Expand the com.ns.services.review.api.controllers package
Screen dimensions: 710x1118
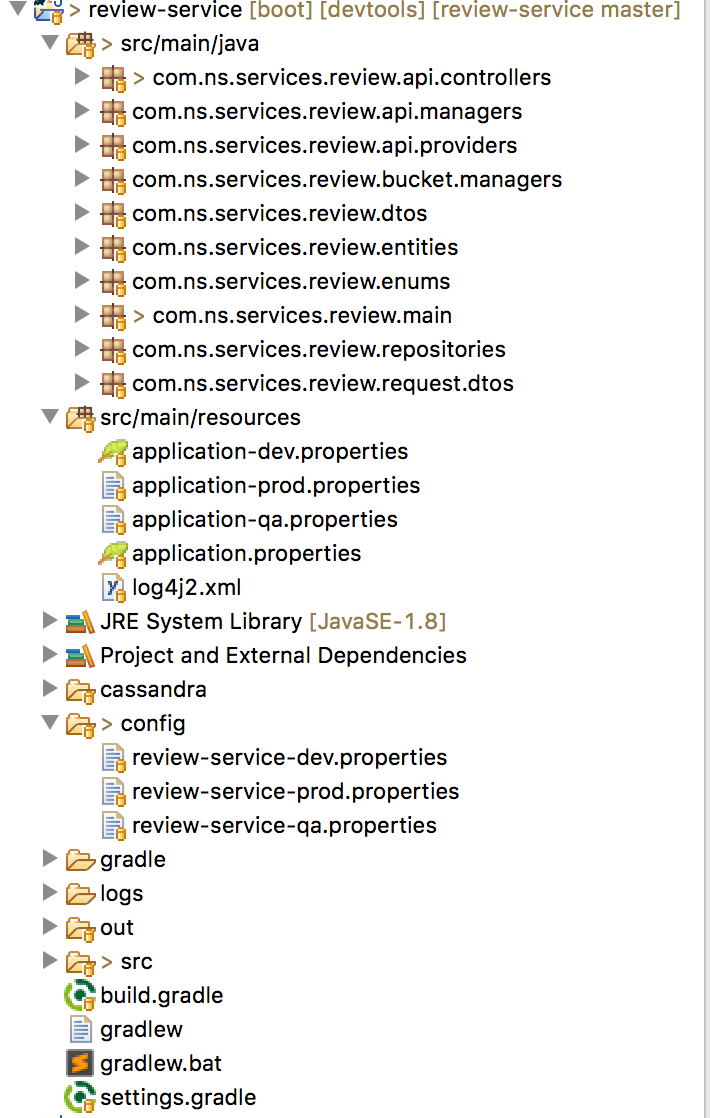point(82,77)
